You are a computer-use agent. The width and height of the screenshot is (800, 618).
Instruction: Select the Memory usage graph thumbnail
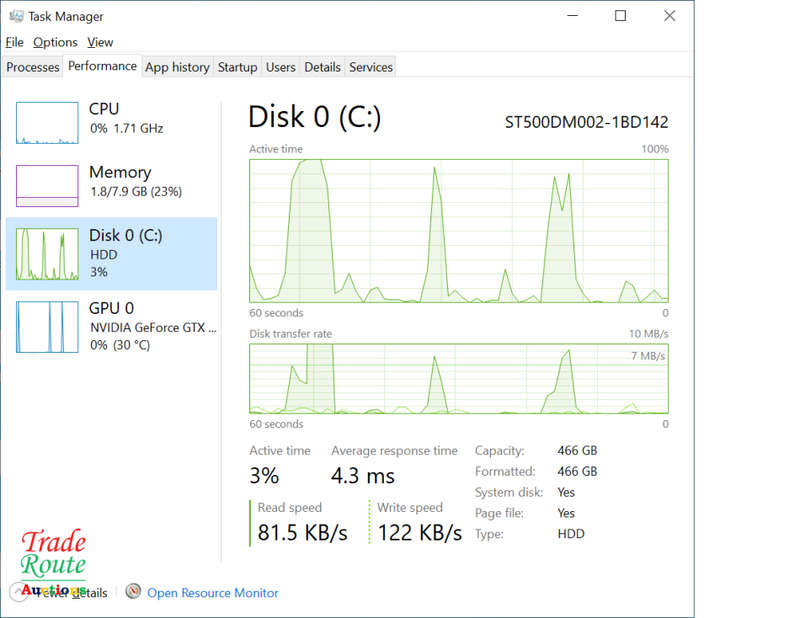(47, 186)
